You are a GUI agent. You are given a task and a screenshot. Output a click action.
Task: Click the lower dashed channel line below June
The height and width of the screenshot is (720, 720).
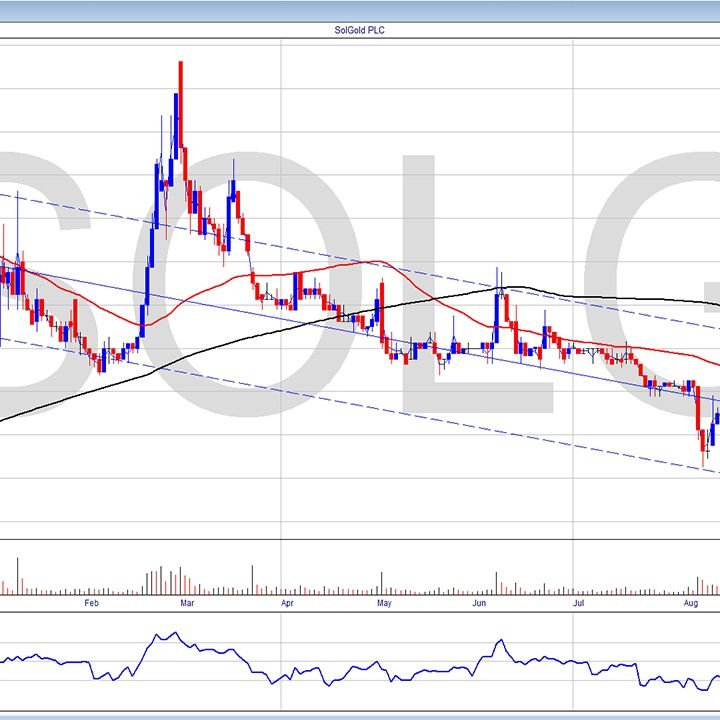tap(480, 428)
